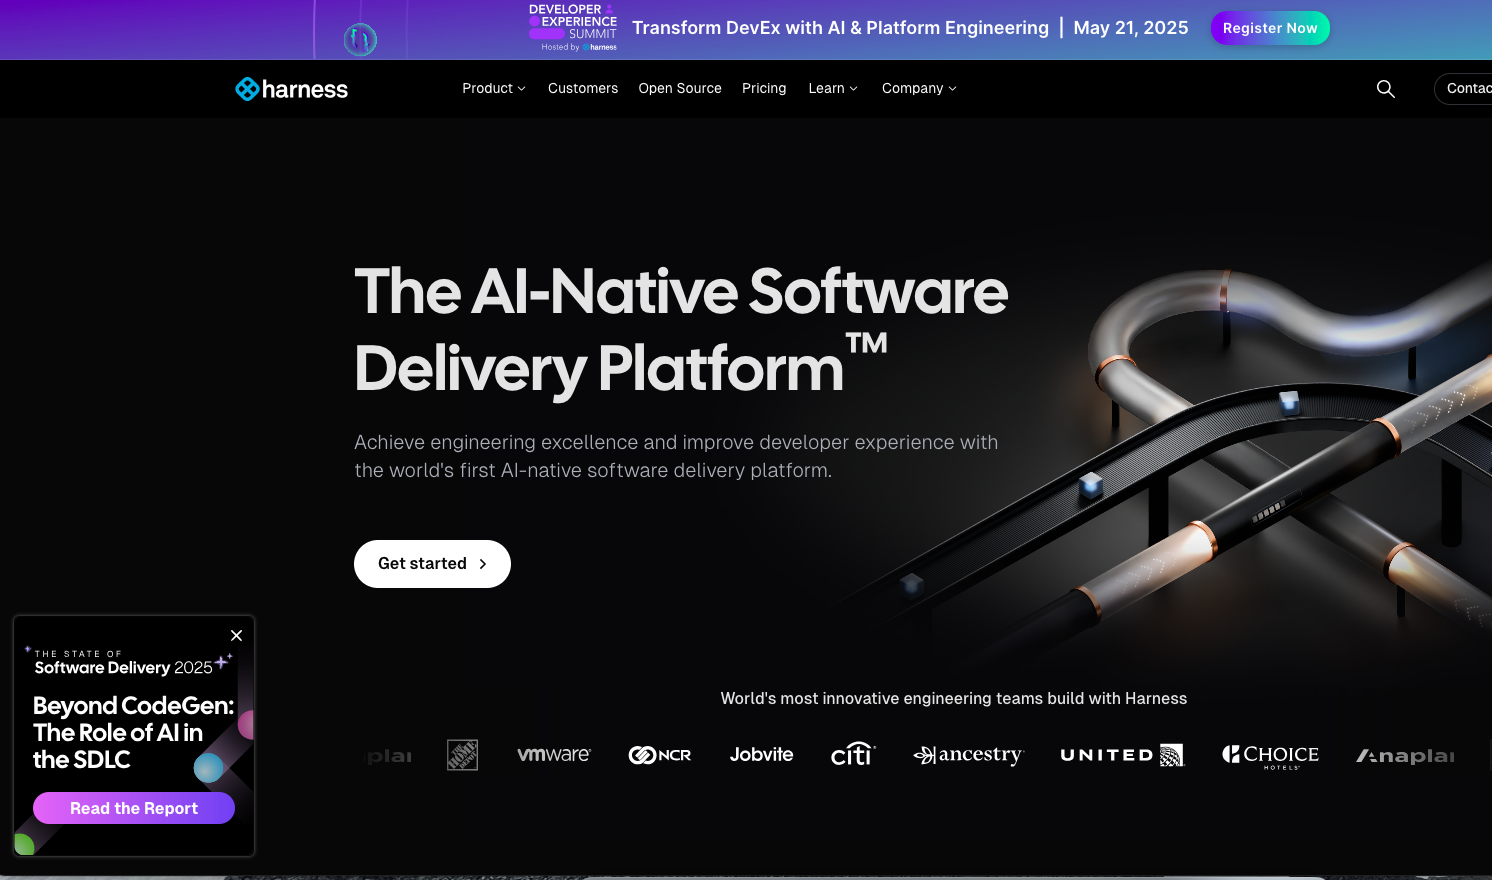The image size is (1492, 880).
Task: Click the Citi logo
Action: point(853,754)
